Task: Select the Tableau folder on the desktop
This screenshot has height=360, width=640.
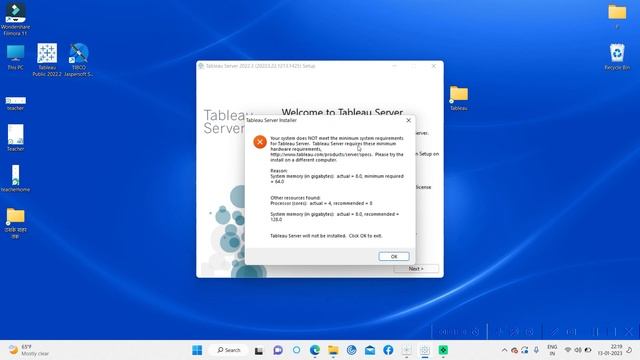Action: click(459, 98)
